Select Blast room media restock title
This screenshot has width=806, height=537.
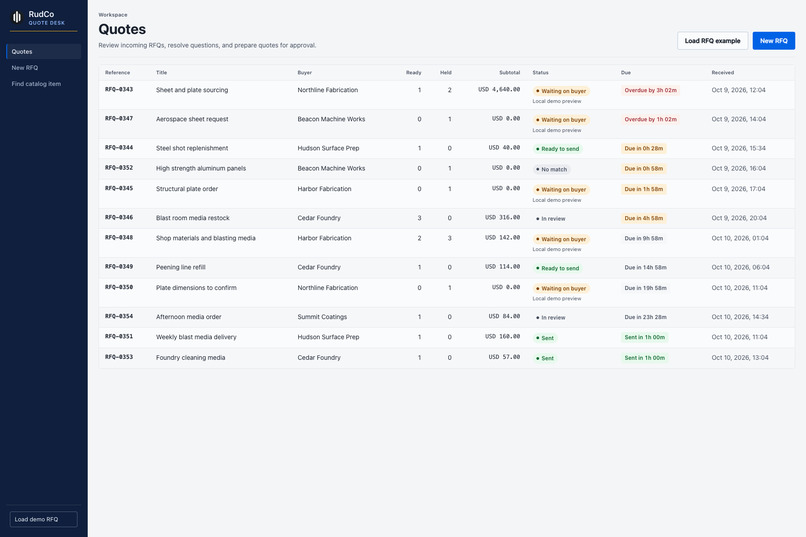(x=193, y=218)
